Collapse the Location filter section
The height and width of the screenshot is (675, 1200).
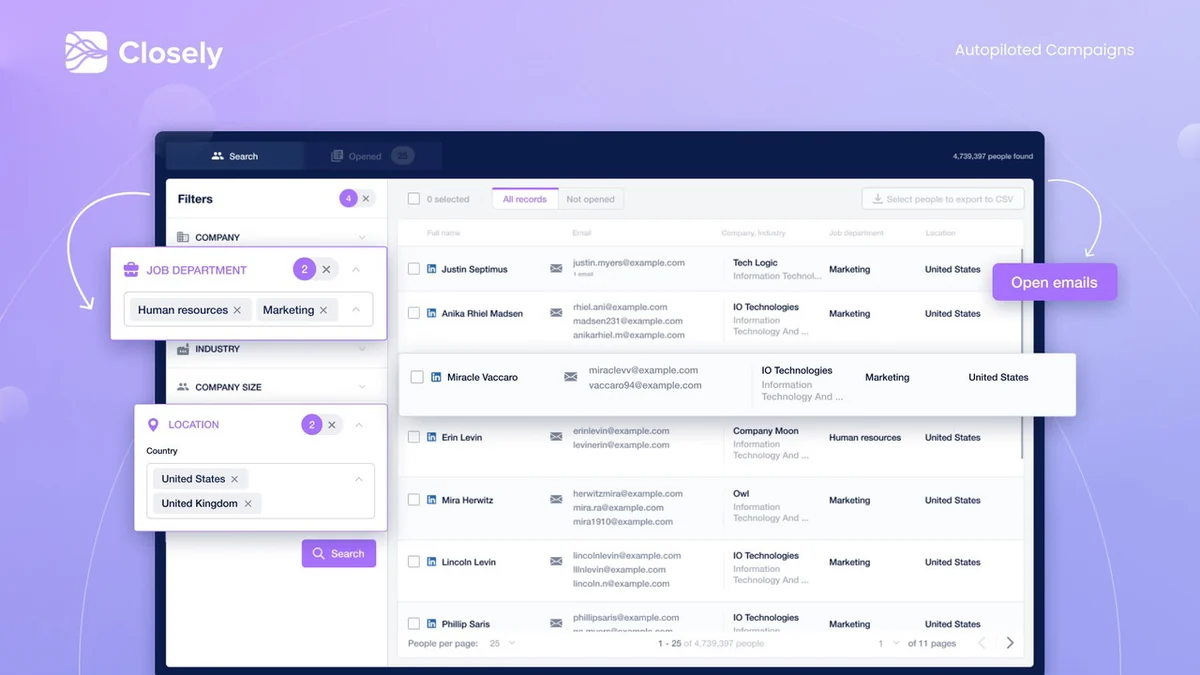[359, 425]
